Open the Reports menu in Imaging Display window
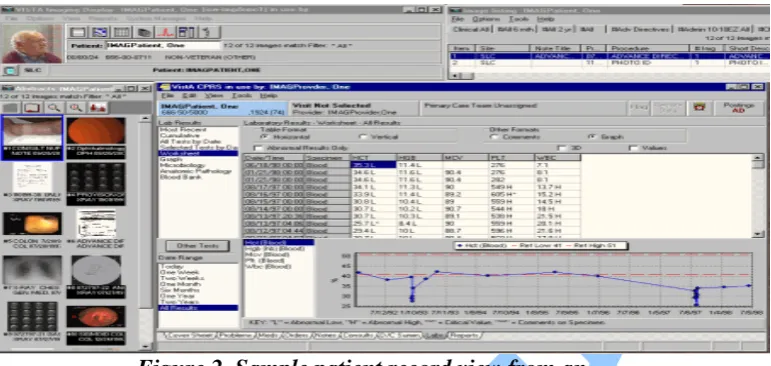 click(103, 18)
